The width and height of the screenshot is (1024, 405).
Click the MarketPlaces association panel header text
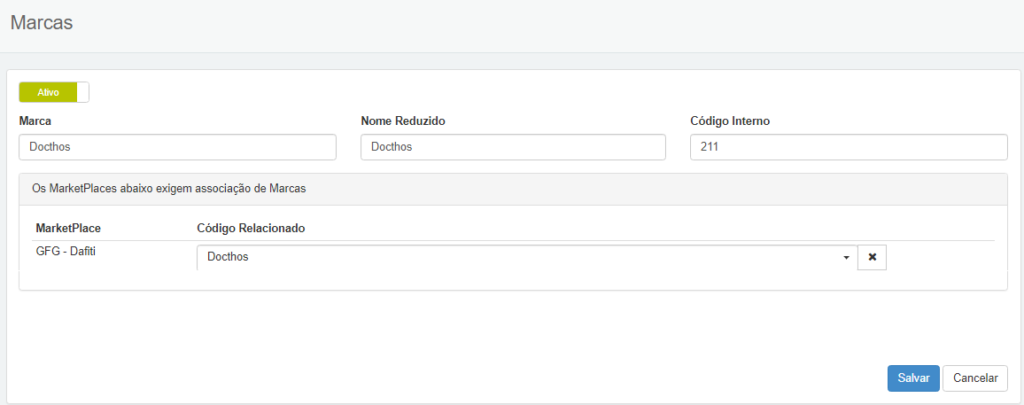[169, 189]
